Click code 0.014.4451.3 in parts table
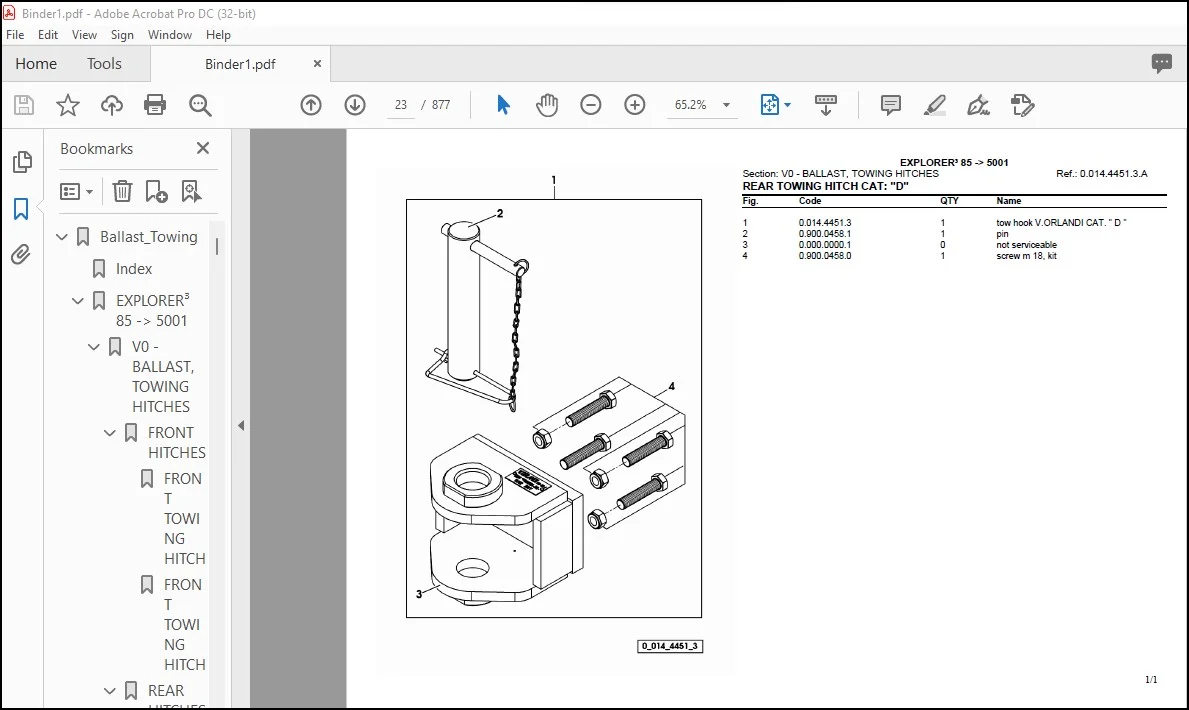This screenshot has width=1189, height=710. [x=825, y=223]
